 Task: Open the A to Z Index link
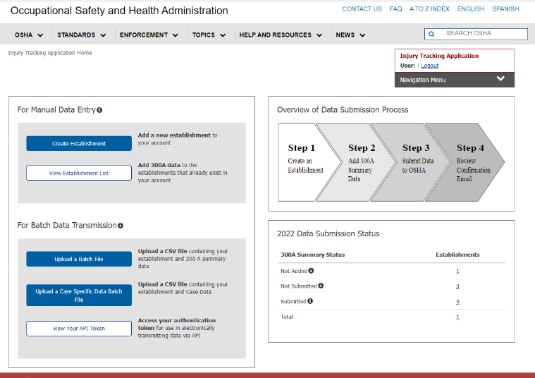click(x=429, y=9)
